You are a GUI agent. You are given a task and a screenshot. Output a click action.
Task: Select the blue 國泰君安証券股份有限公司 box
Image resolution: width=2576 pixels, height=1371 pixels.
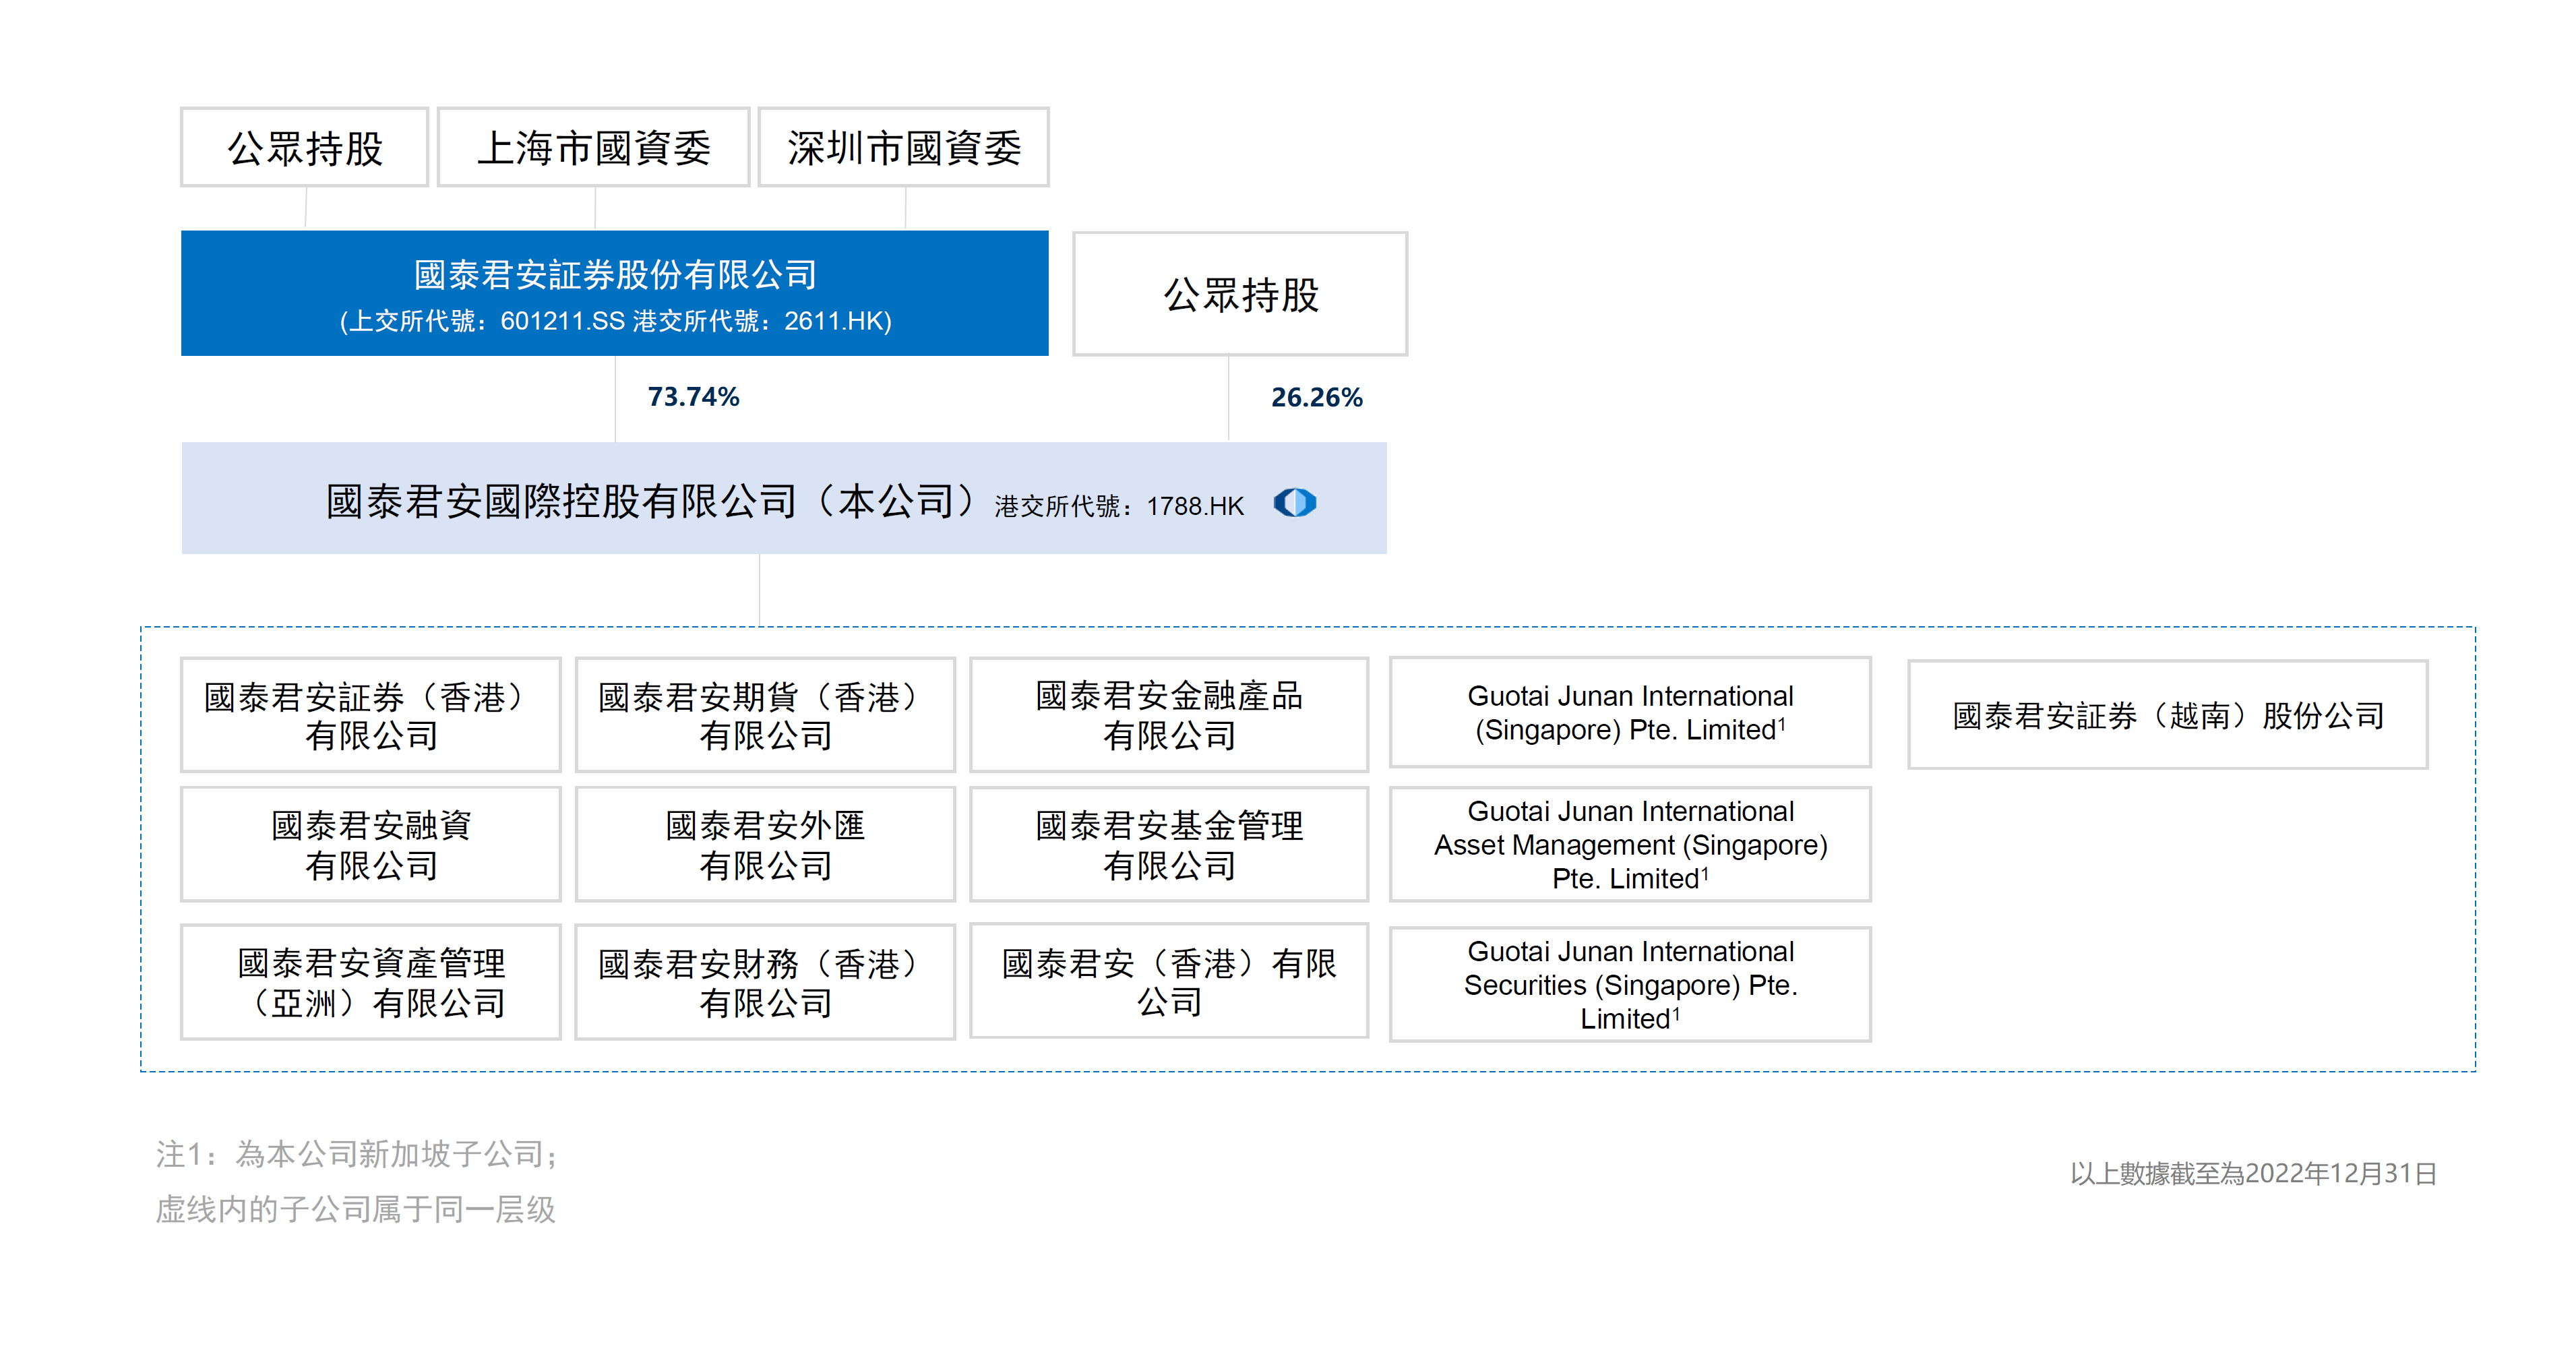[x=615, y=293]
